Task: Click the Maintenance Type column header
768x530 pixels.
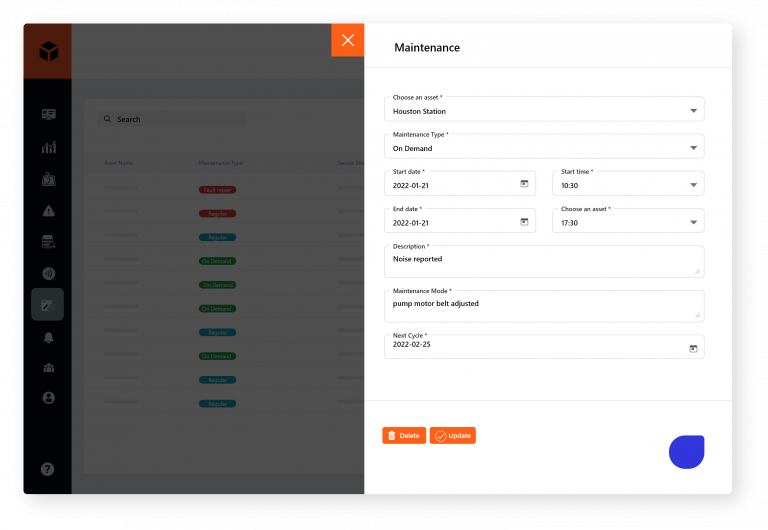Action: click(220, 163)
